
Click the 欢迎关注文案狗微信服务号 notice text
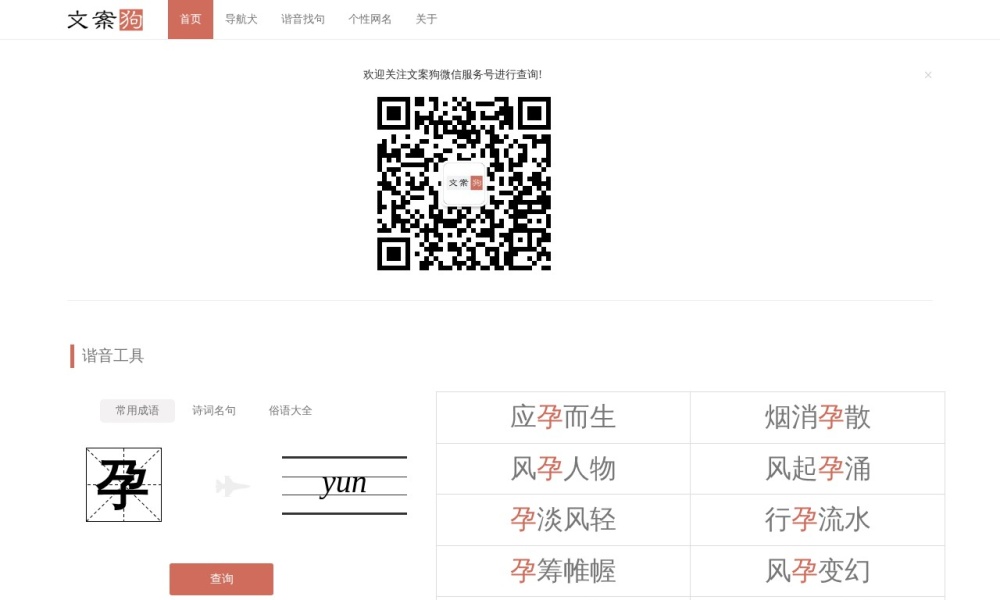[453, 75]
